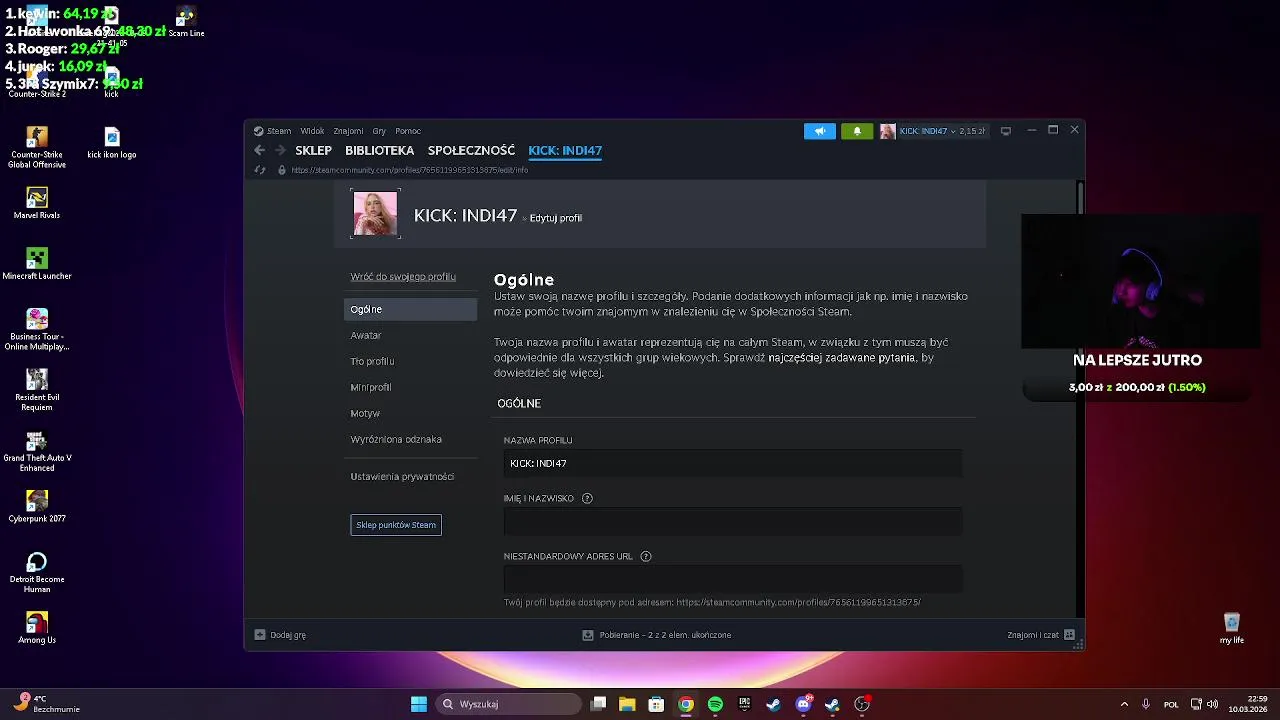Open Spotify from the taskbar
The image size is (1280, 720).
pos(715,704)
